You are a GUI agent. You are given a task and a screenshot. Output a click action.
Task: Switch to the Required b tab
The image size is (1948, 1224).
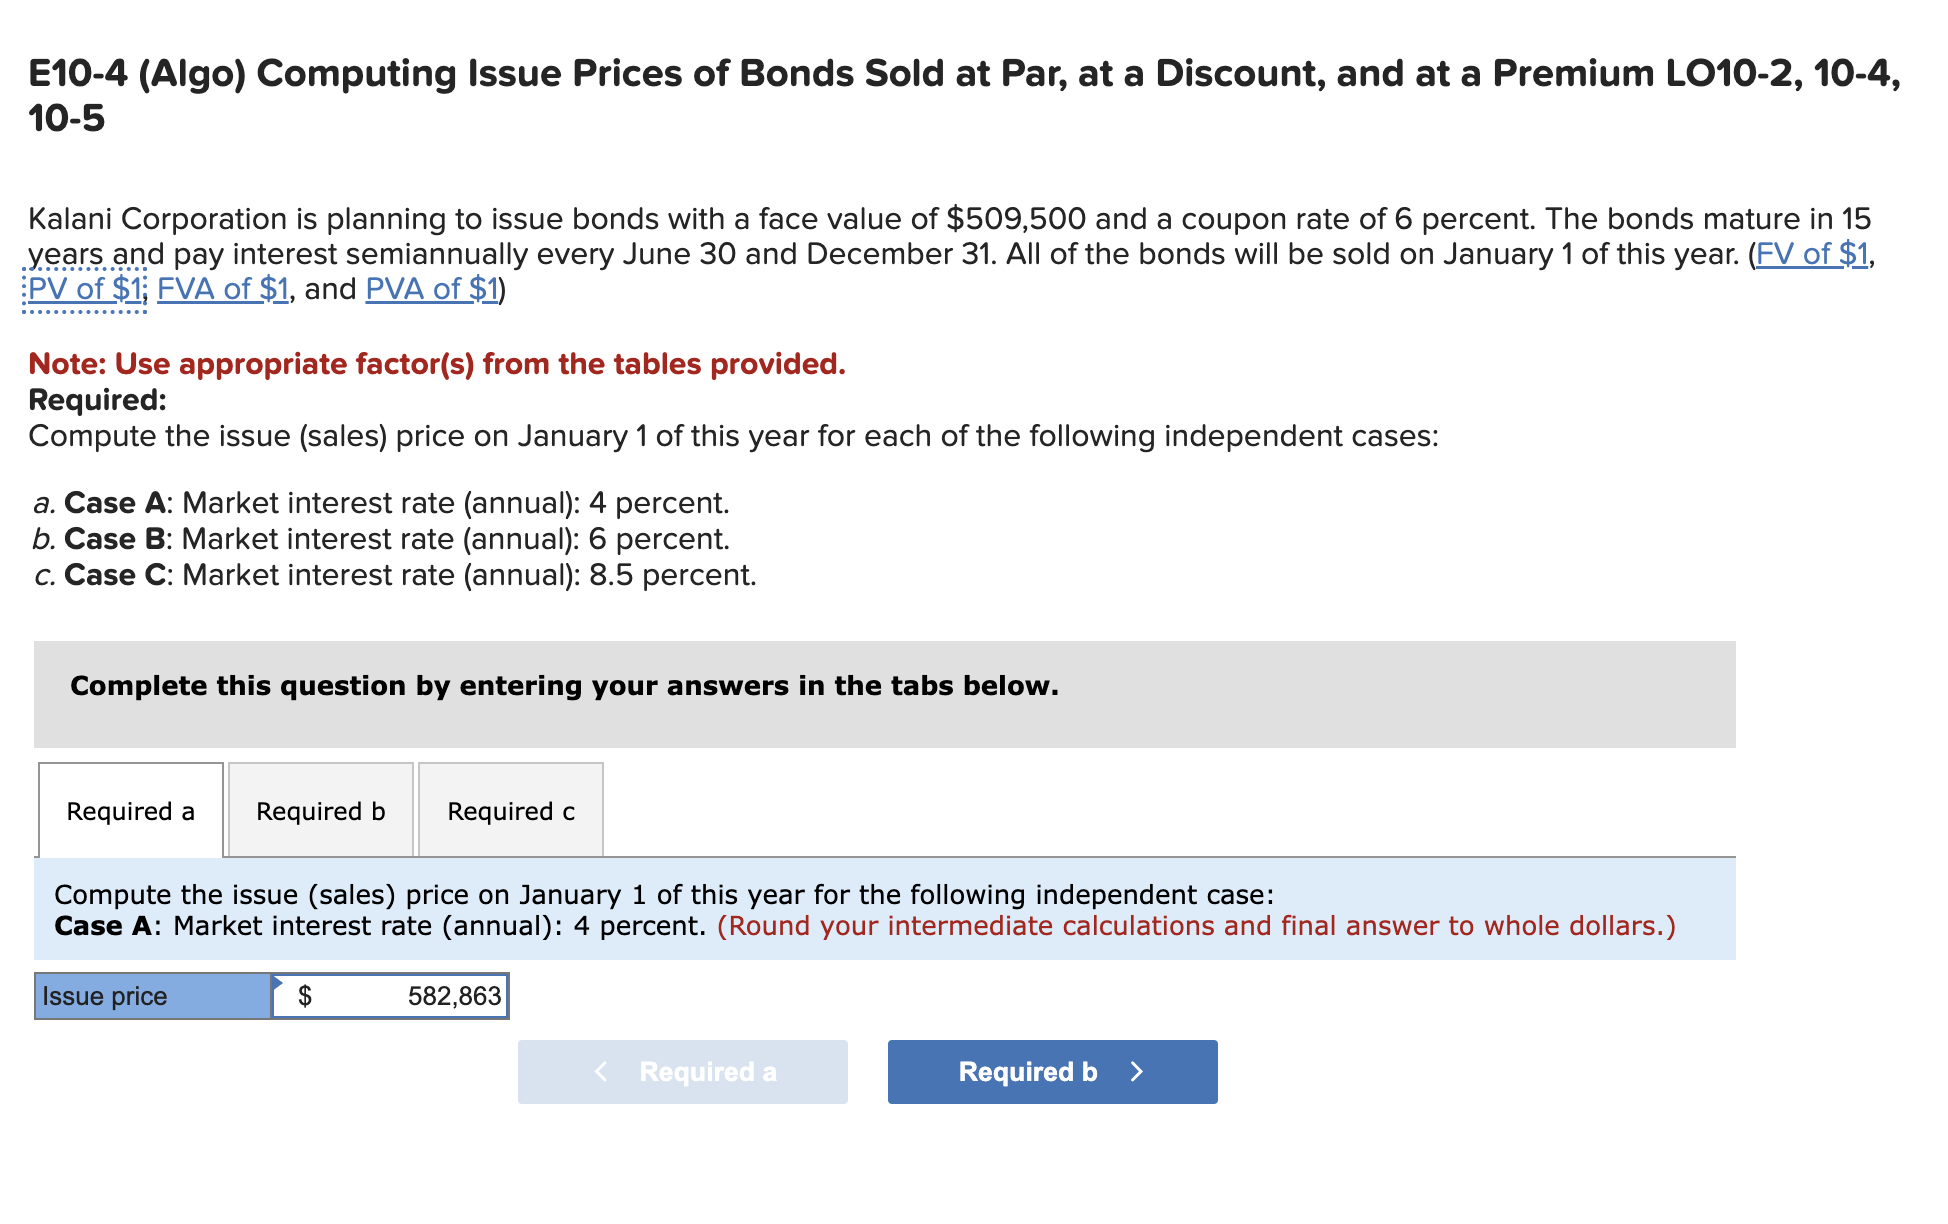click(320, 810)
